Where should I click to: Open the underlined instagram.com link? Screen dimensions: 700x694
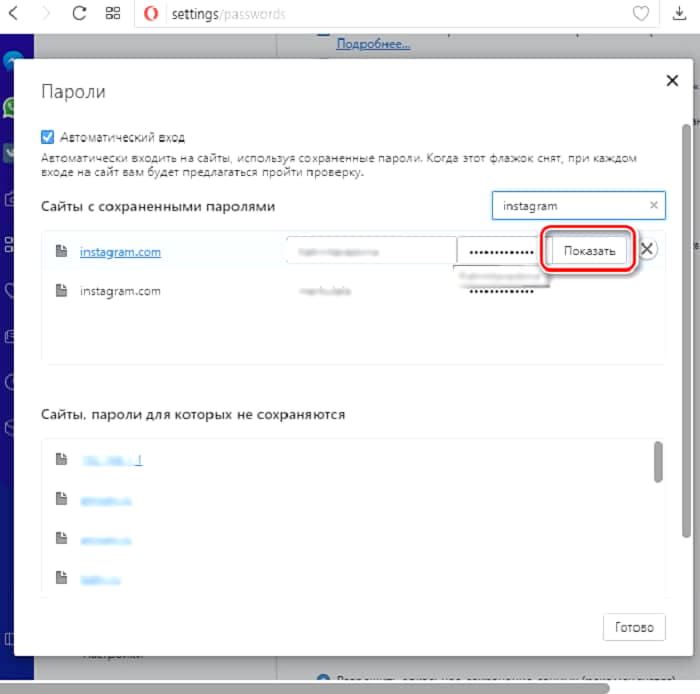click(x=120, y=252)
